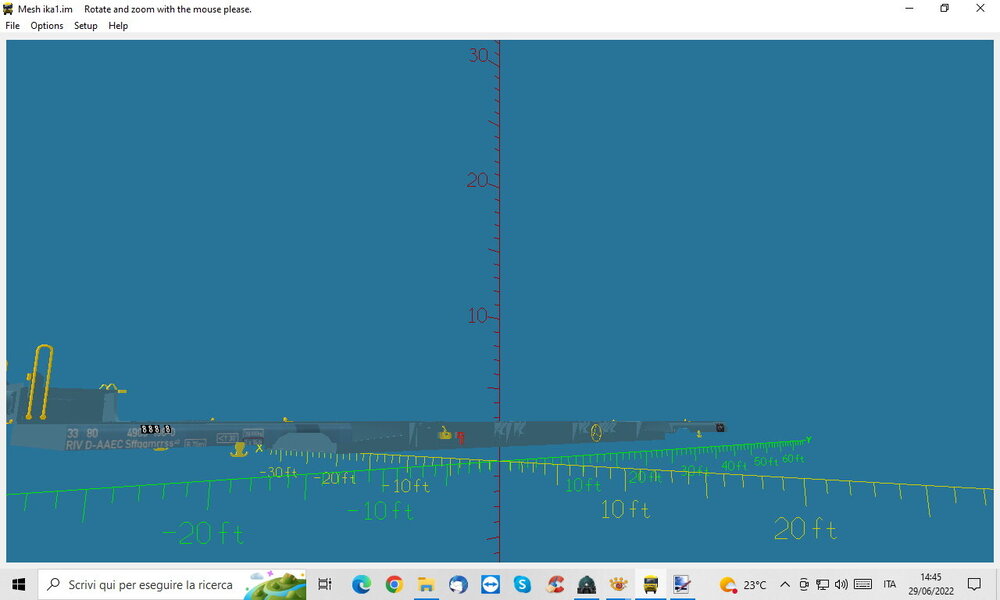Screen dimensions: 1000x600
Task: Click the taskbar search box
Action: [172, 584]
